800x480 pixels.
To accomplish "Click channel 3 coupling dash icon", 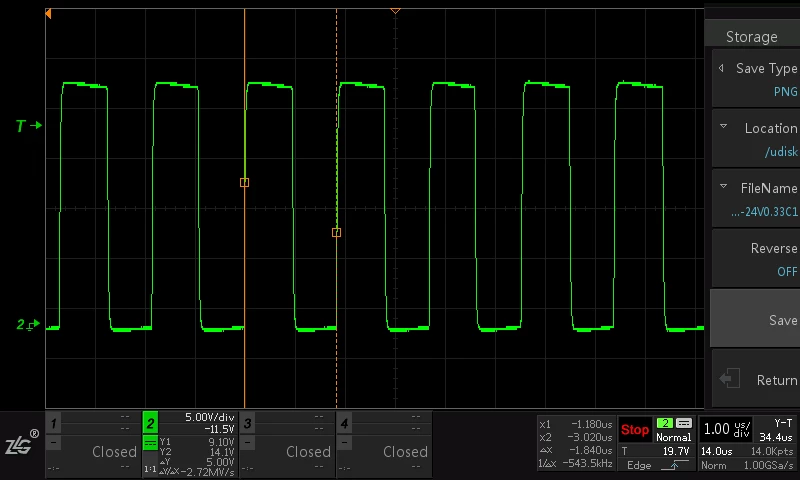I will pyautogui.click(x=247, y=442).
